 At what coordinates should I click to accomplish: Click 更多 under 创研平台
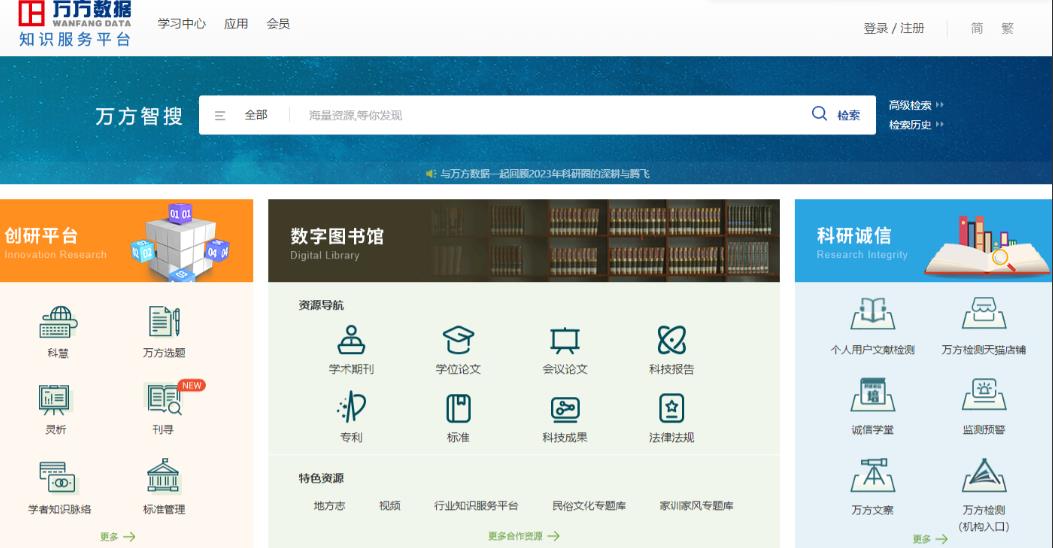[118, 537]
